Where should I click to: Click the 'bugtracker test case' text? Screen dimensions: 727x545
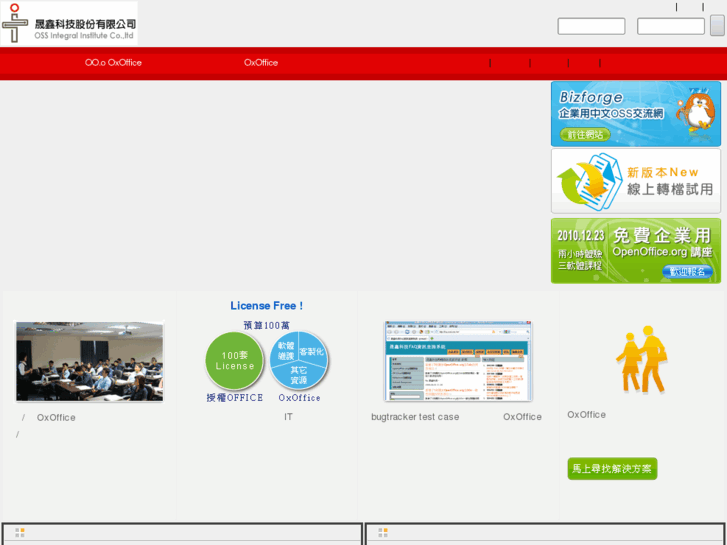[415, 417]
